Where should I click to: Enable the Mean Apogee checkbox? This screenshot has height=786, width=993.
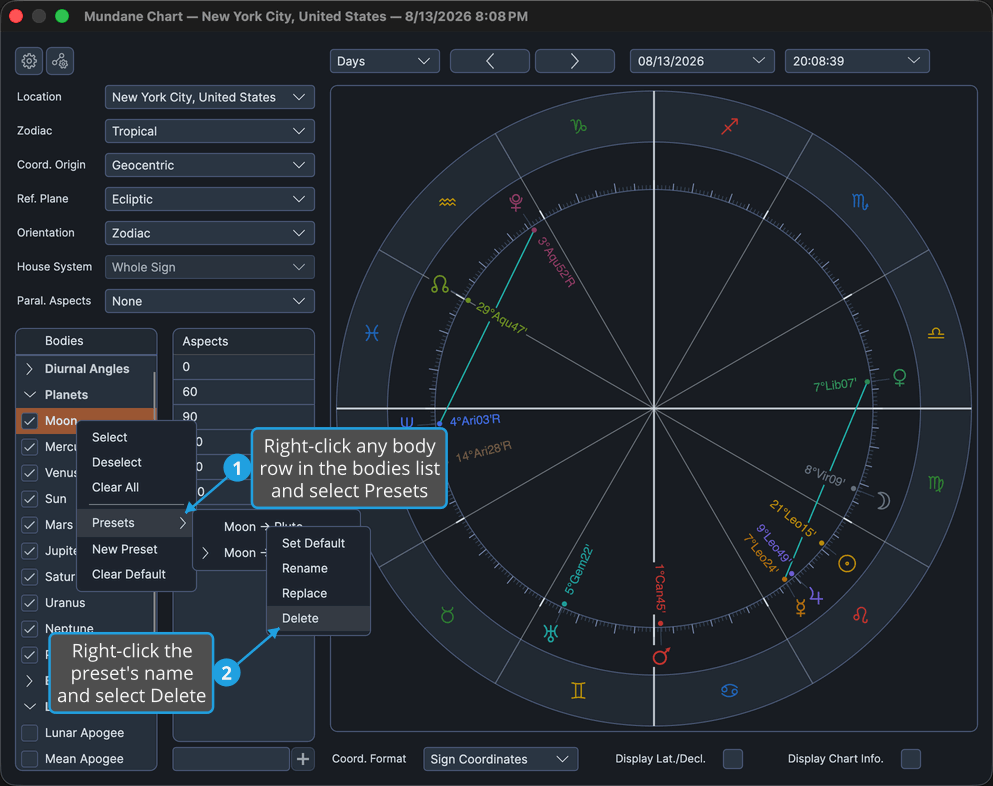click(x=29, y=759)
